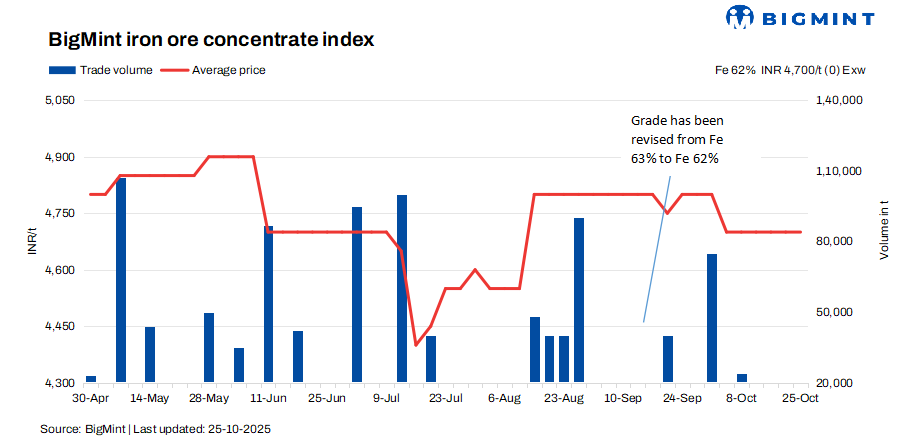Click the 6-Aug x-axis date label
Viewport: 905px width, 447px height.
504,397
